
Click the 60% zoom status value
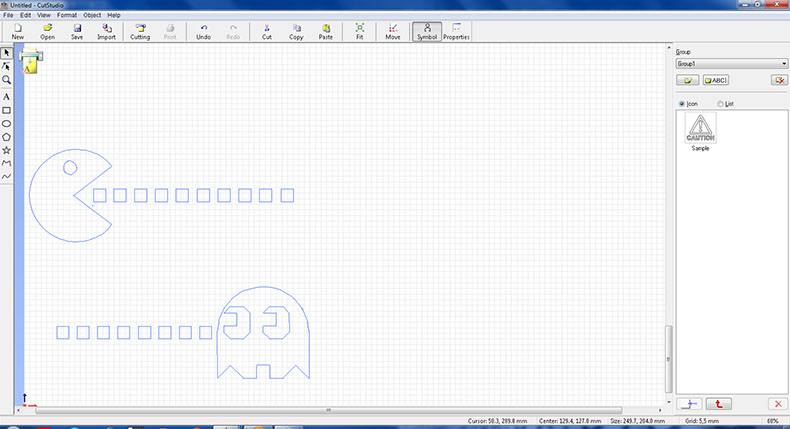(x=772, y=421)
